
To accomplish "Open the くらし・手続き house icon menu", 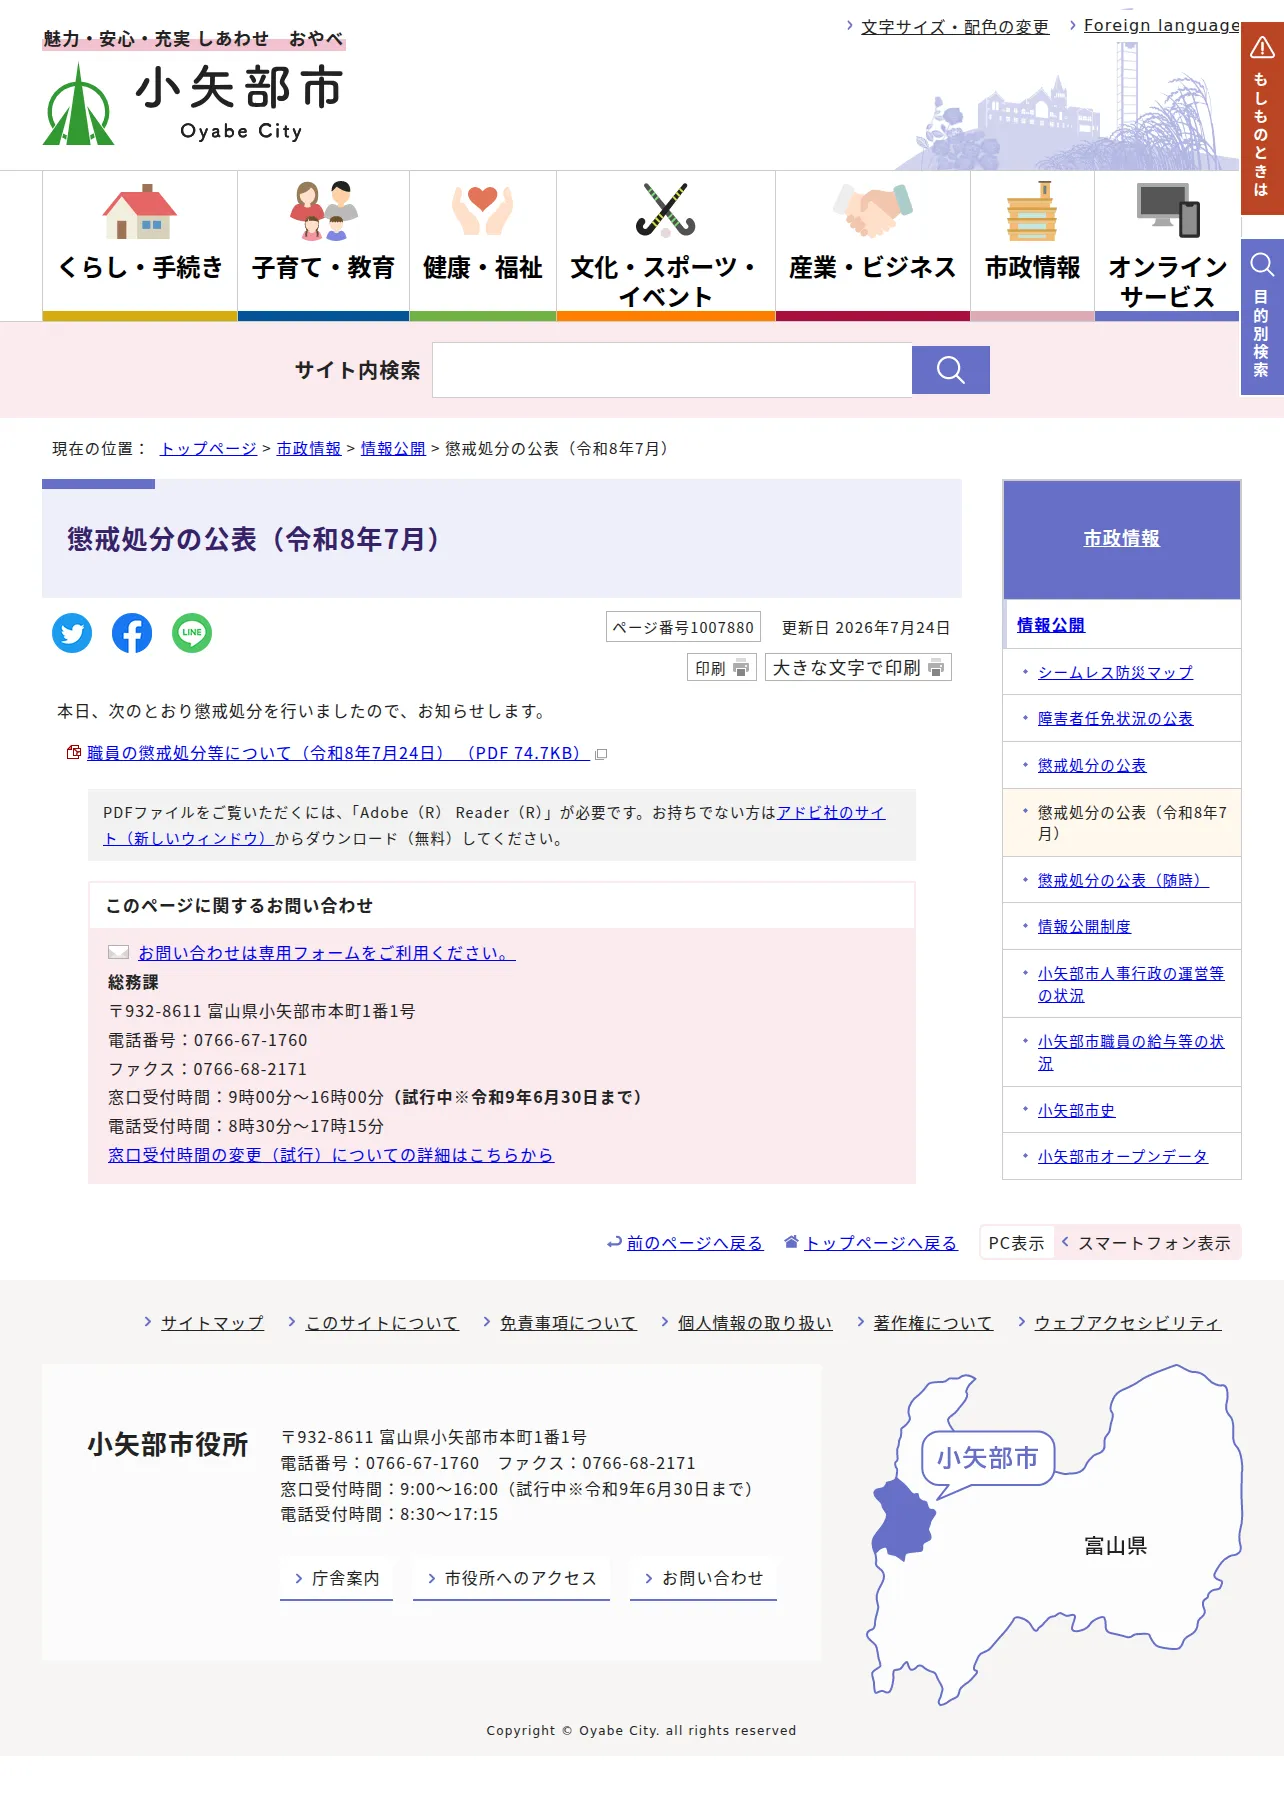I will 140,245.
